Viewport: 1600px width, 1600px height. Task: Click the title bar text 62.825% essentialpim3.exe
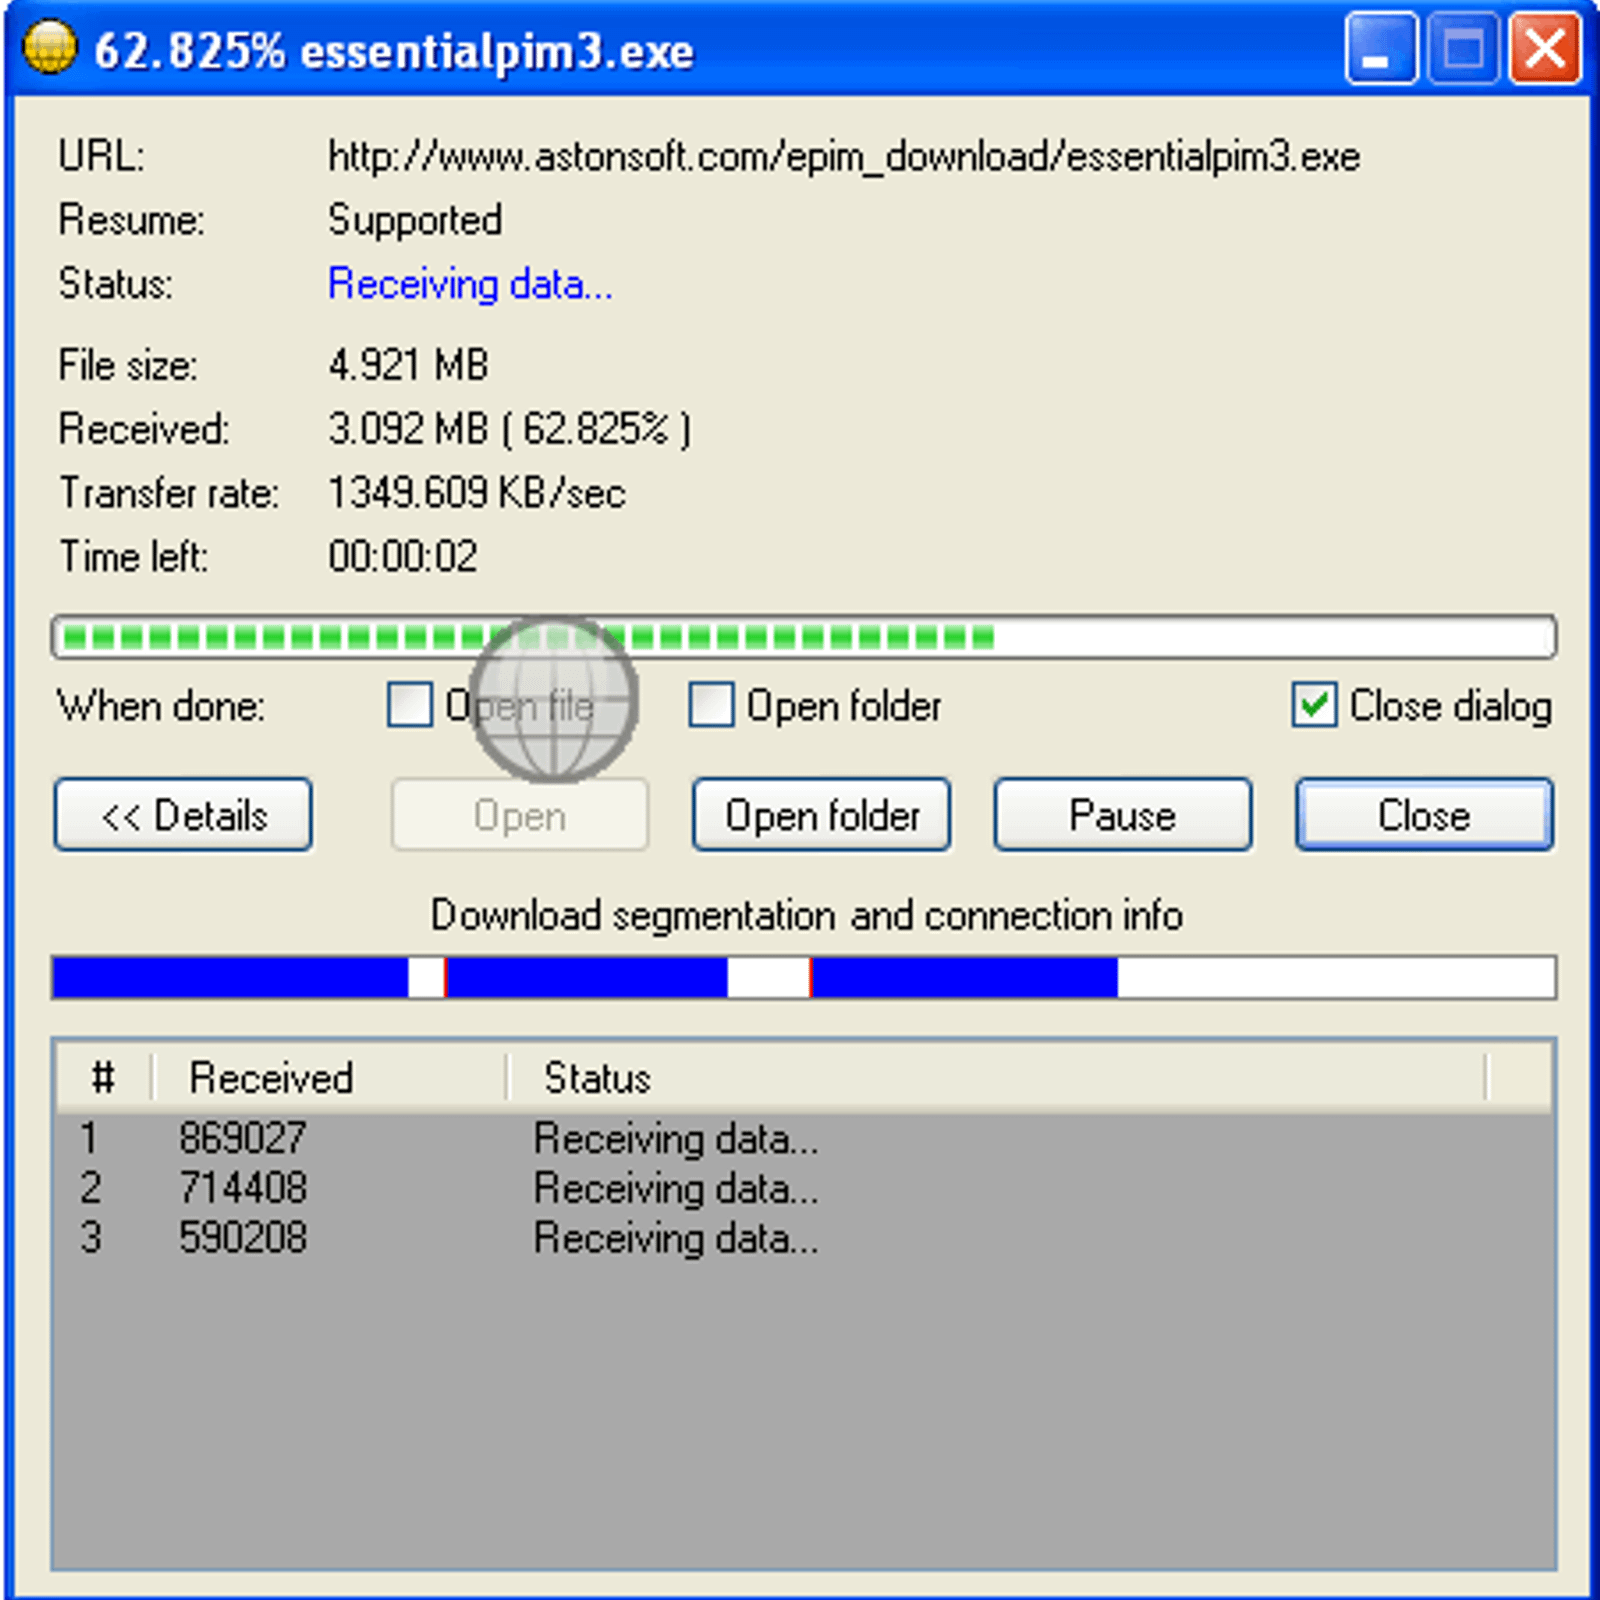[x=394, y=51]
